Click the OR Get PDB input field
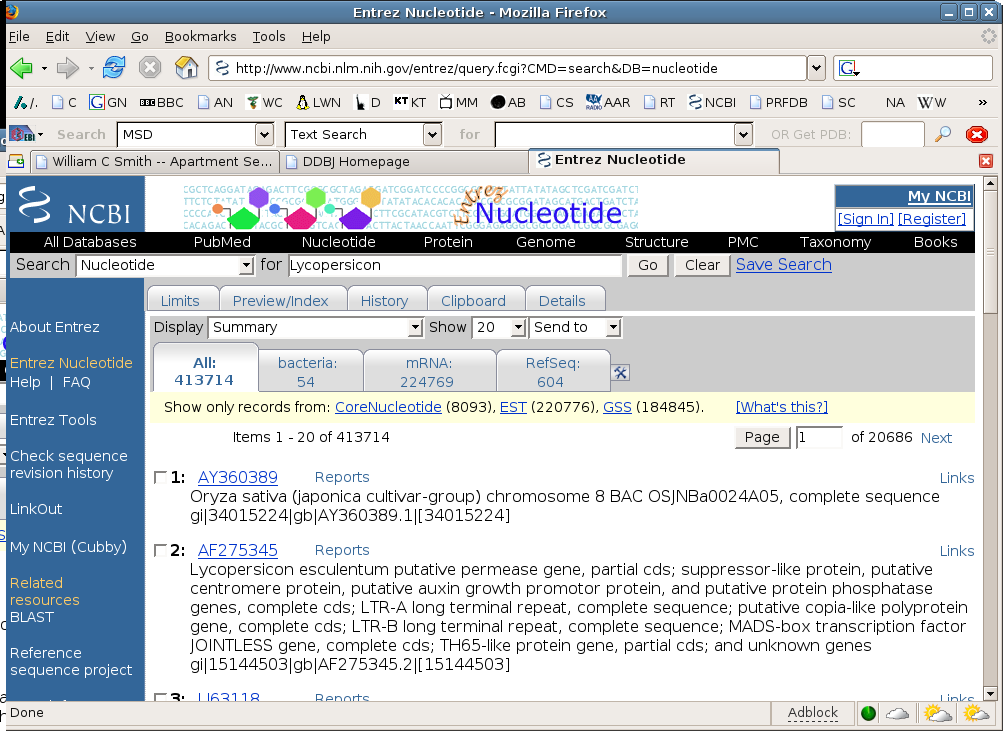This screenshot has width=1003, height=731. 892,134
